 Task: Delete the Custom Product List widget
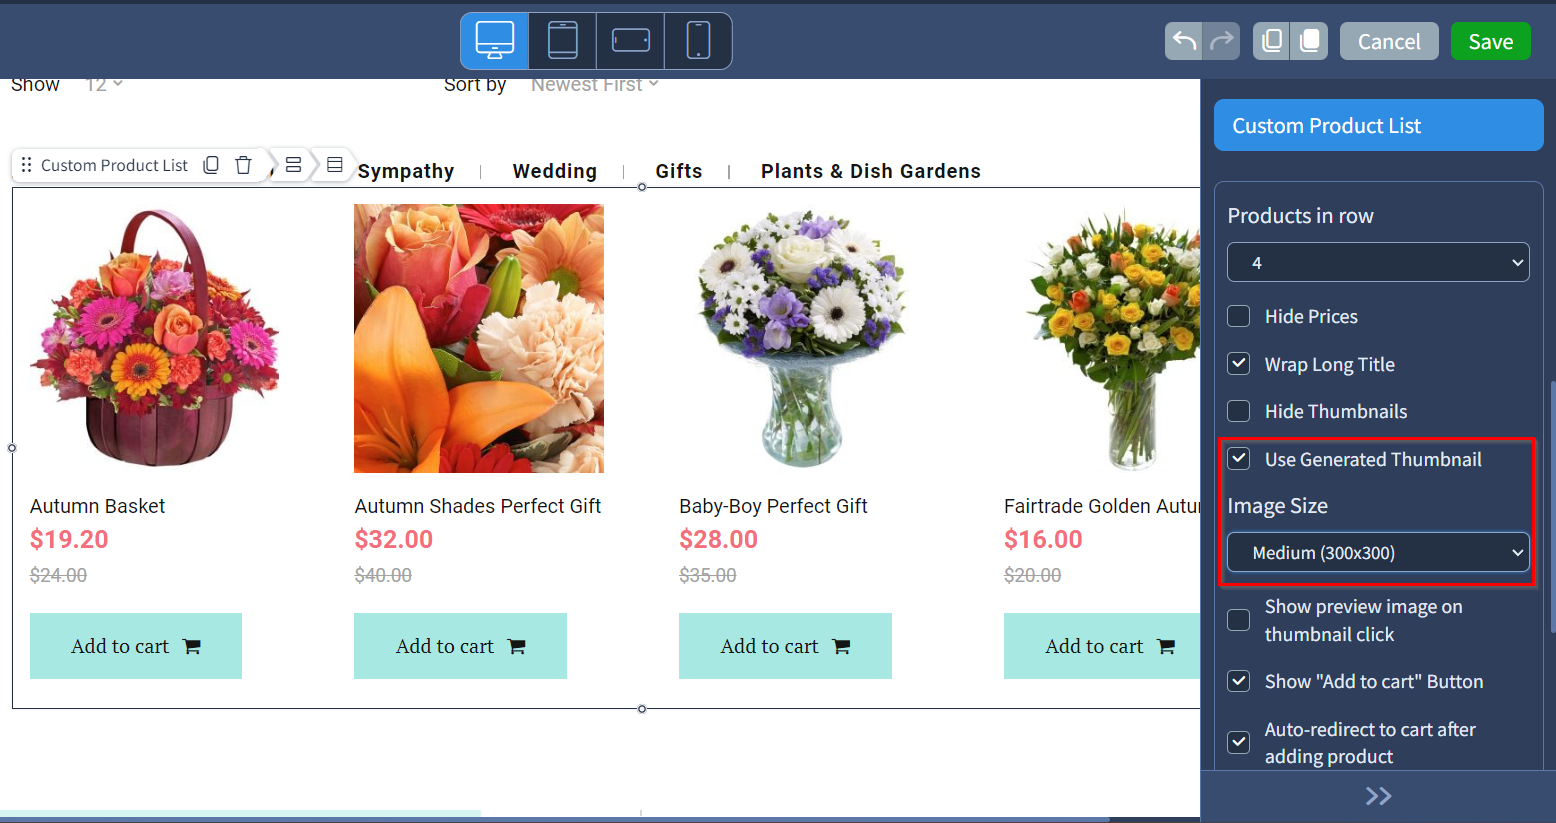pos(243,165)
